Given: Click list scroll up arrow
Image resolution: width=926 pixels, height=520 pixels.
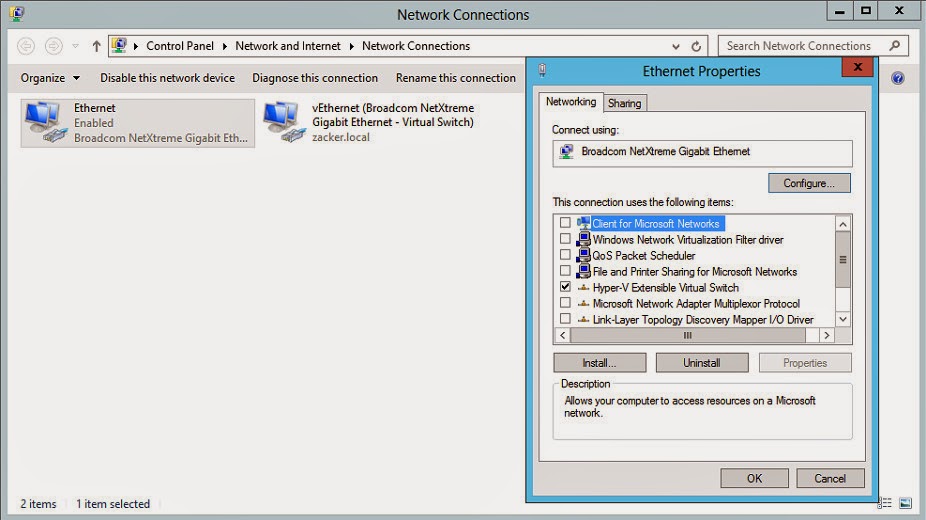Looking at the screenshot, I should click(x=843, y=224).
